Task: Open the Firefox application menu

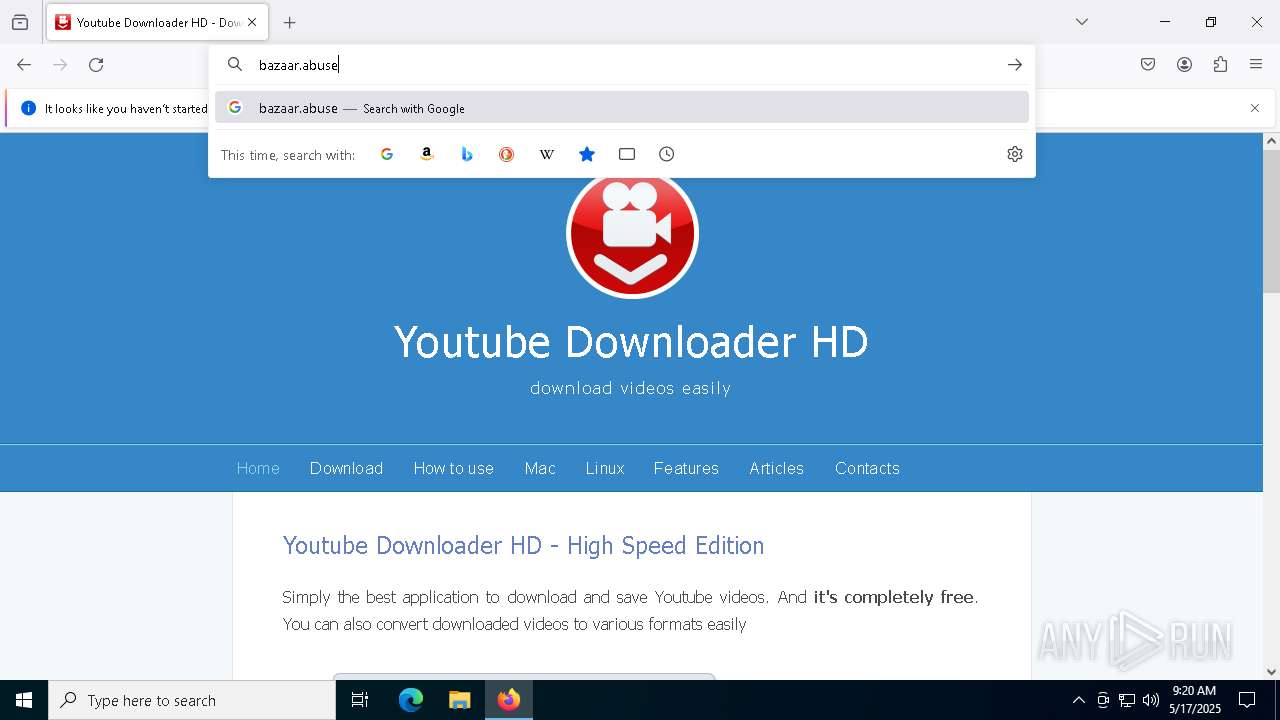Action: click(x=1256, y=65)
